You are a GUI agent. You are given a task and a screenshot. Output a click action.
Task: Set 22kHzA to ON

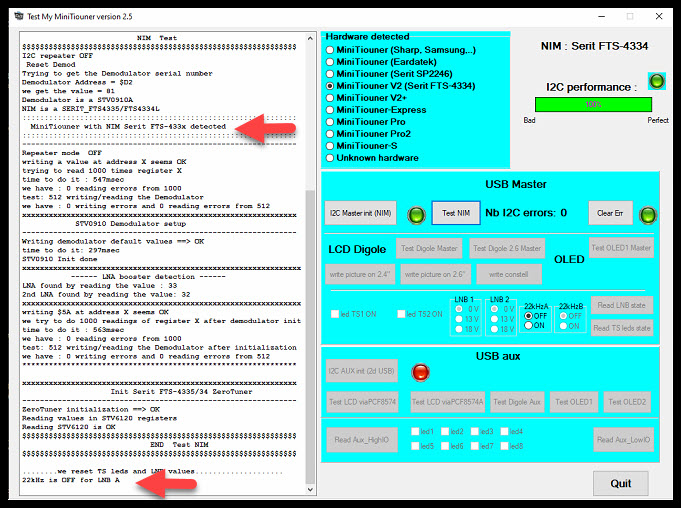coord(529,325)
